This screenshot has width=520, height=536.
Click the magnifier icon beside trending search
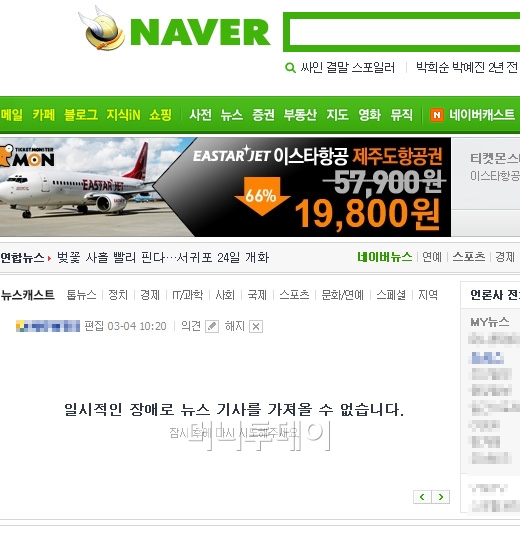tap(290, 68)
